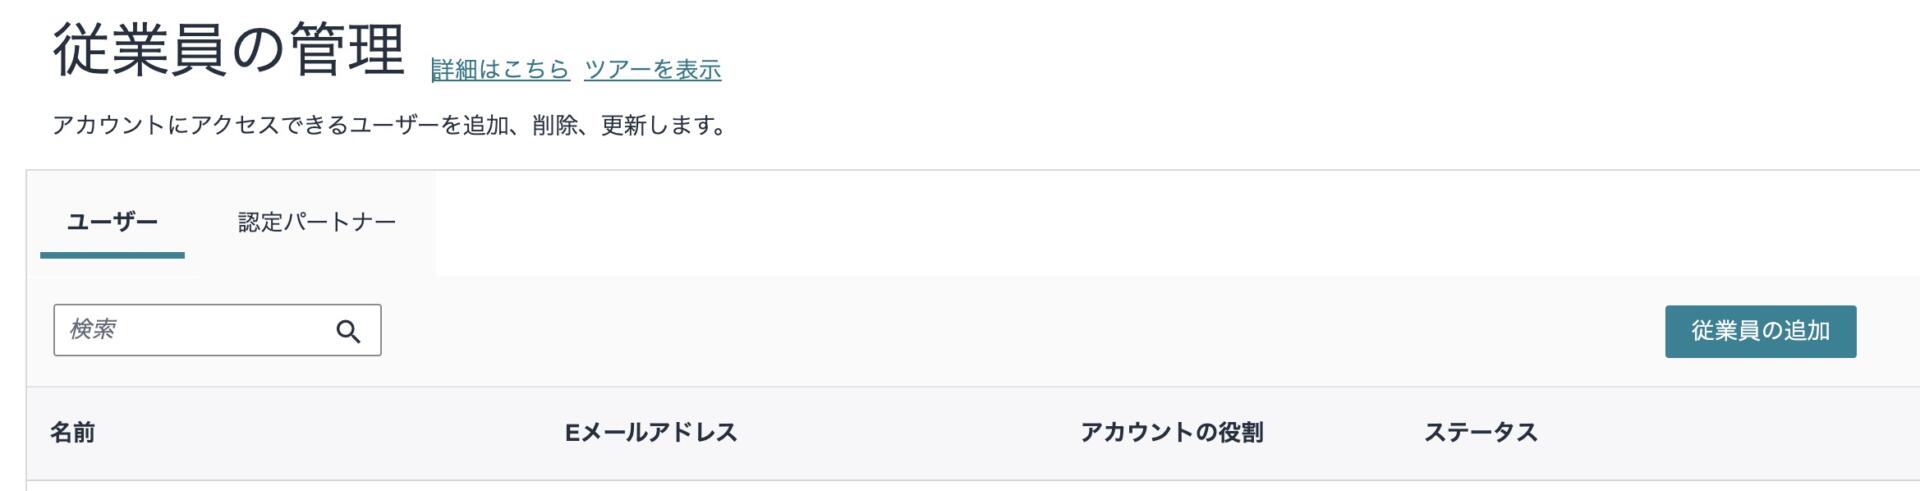
Task: Switch to the ユーザー tab
Action: tap(112, 222)
